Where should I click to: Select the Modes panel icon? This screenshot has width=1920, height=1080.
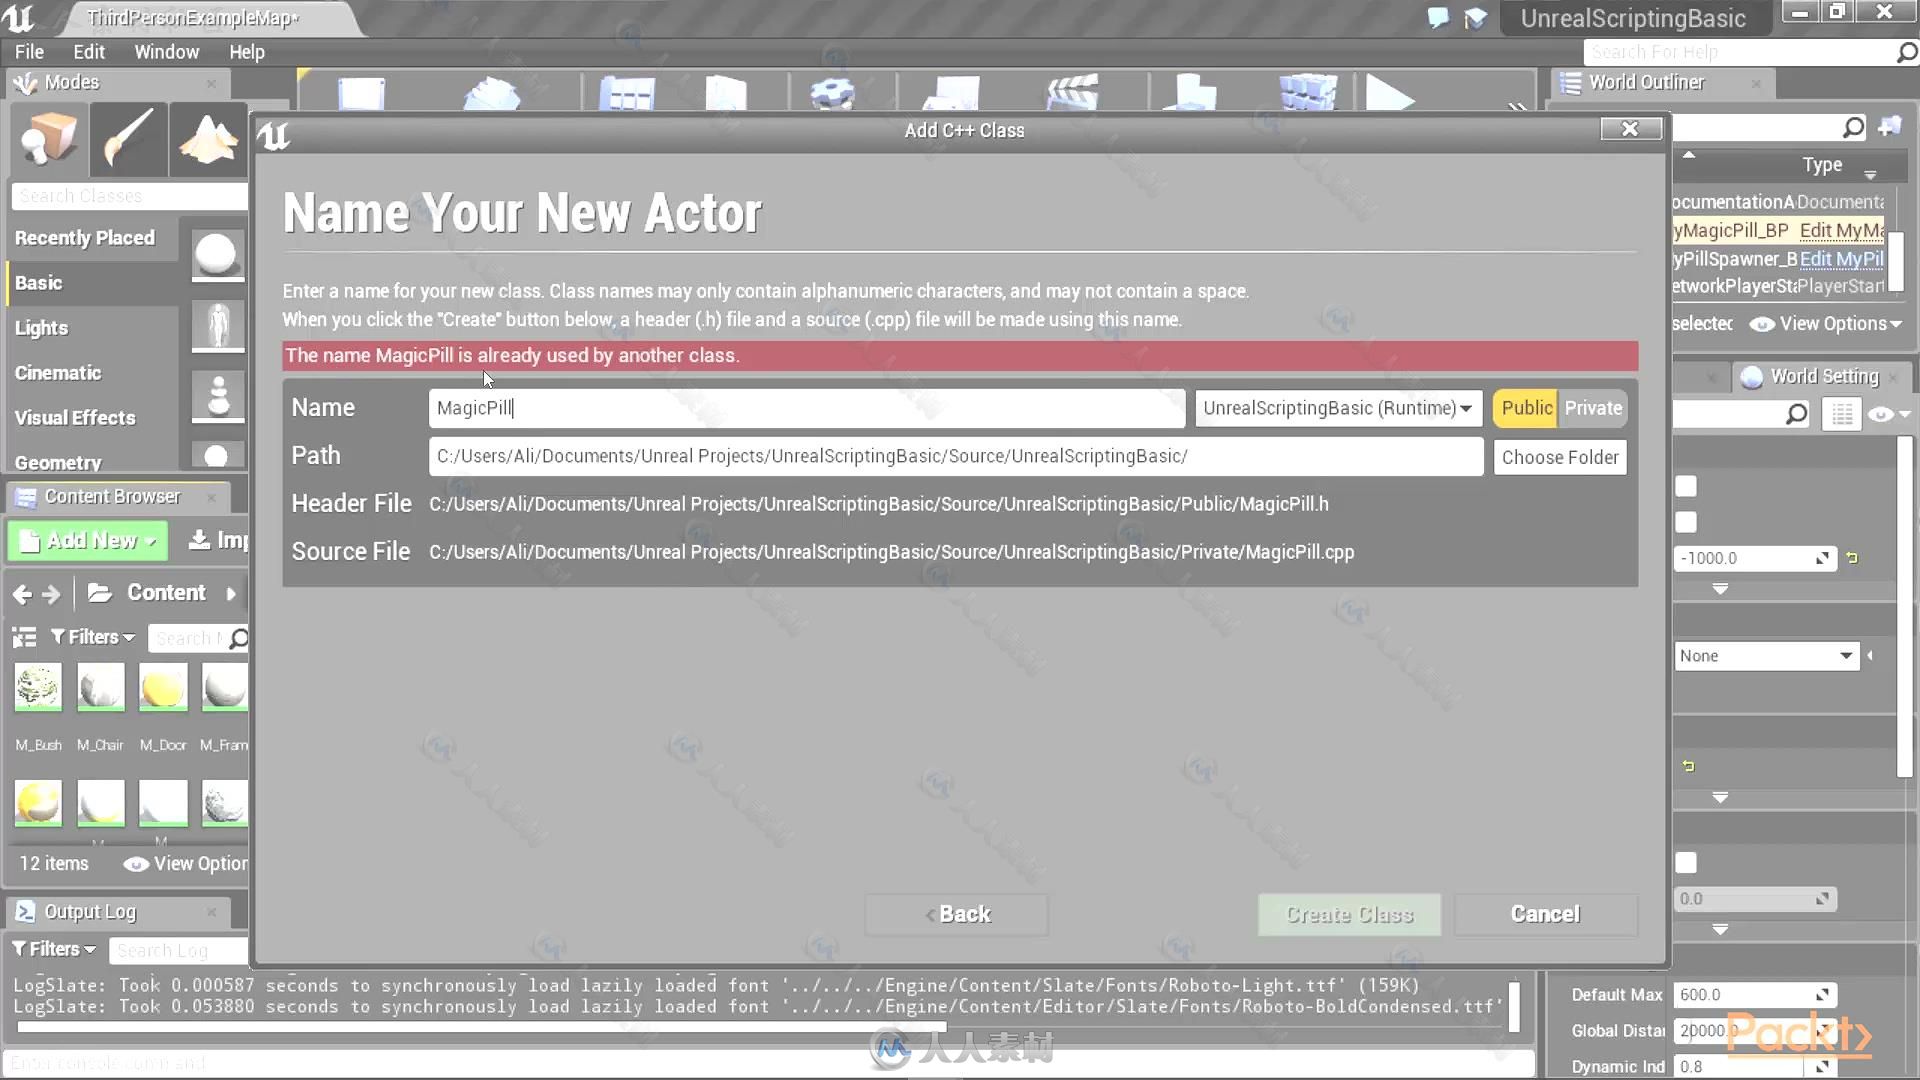(24, 82)
